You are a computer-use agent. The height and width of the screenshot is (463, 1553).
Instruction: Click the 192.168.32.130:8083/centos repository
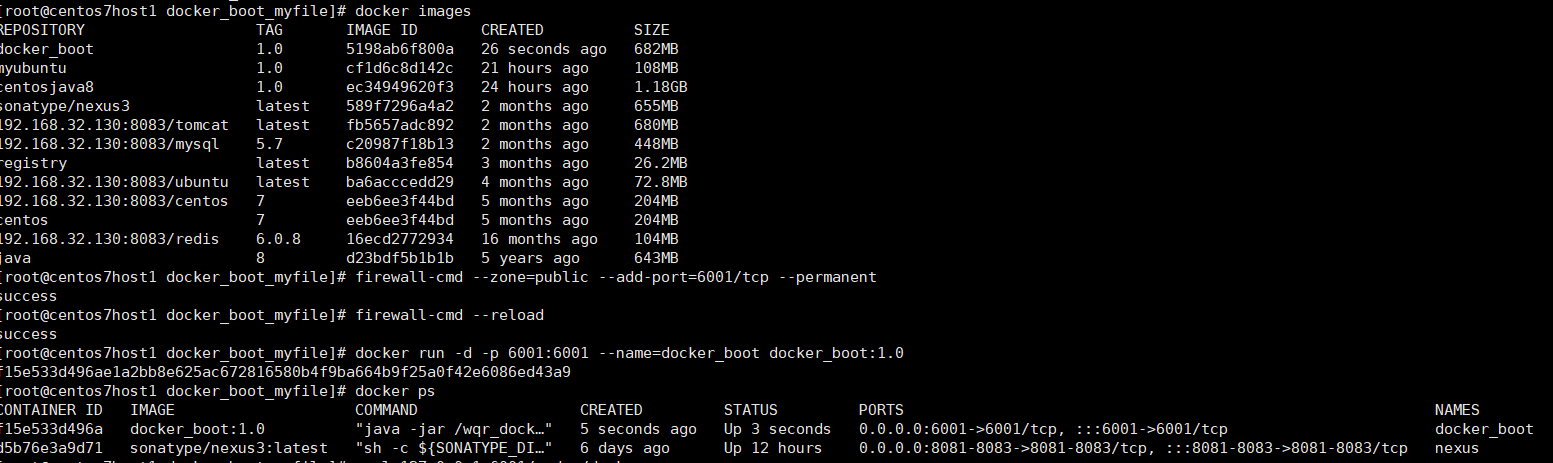point(114,201)
